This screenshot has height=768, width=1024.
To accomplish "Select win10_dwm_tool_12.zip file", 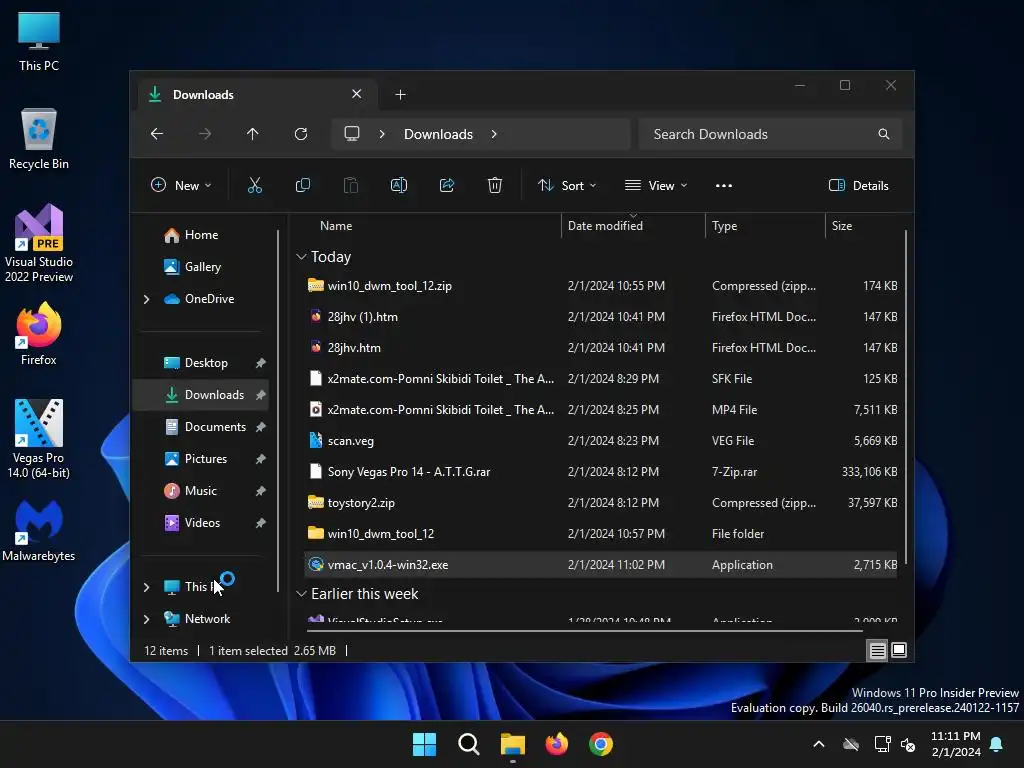I will (x=601, y=286).
